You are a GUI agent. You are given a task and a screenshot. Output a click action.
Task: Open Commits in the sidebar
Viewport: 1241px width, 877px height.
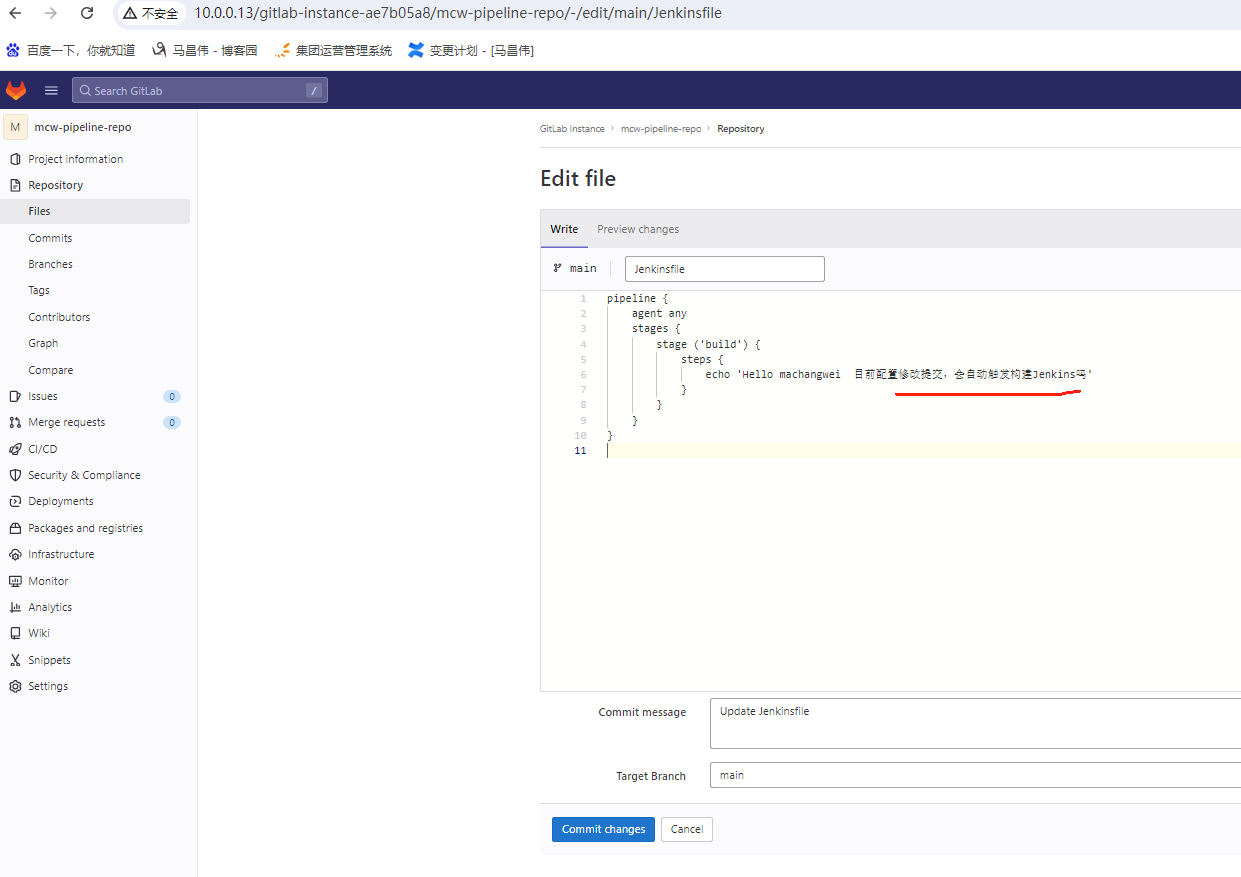(x=50, y=238)
